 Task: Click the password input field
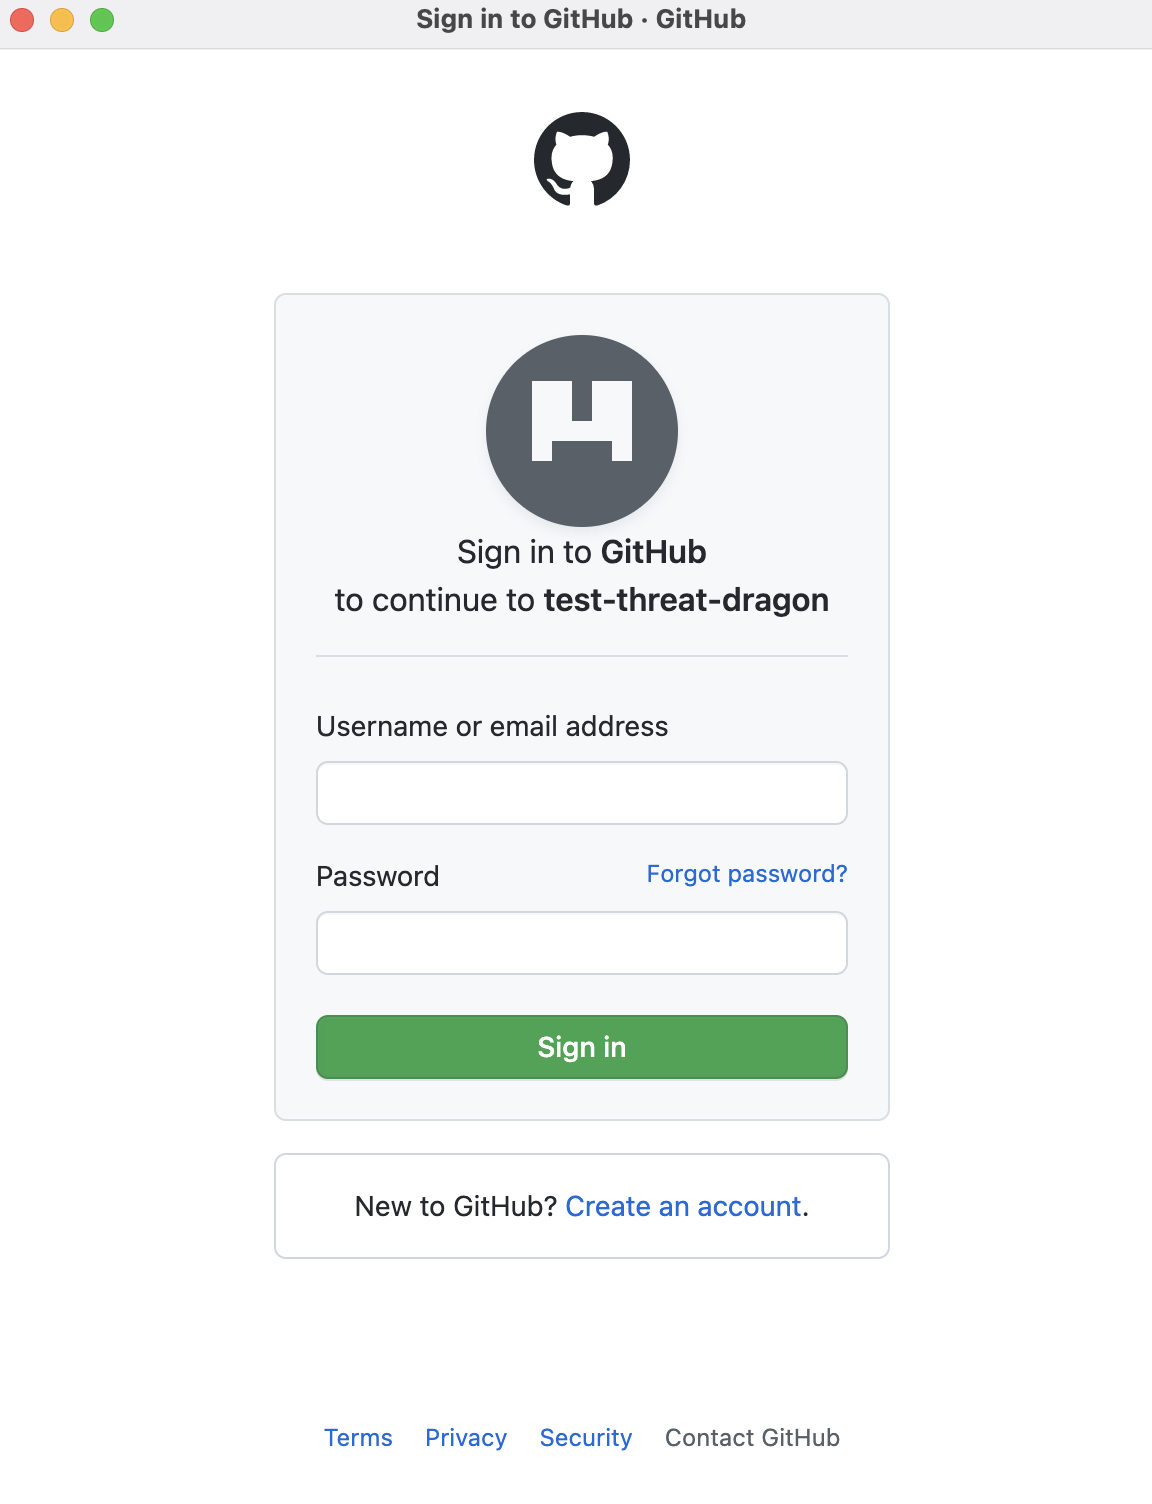582,942
